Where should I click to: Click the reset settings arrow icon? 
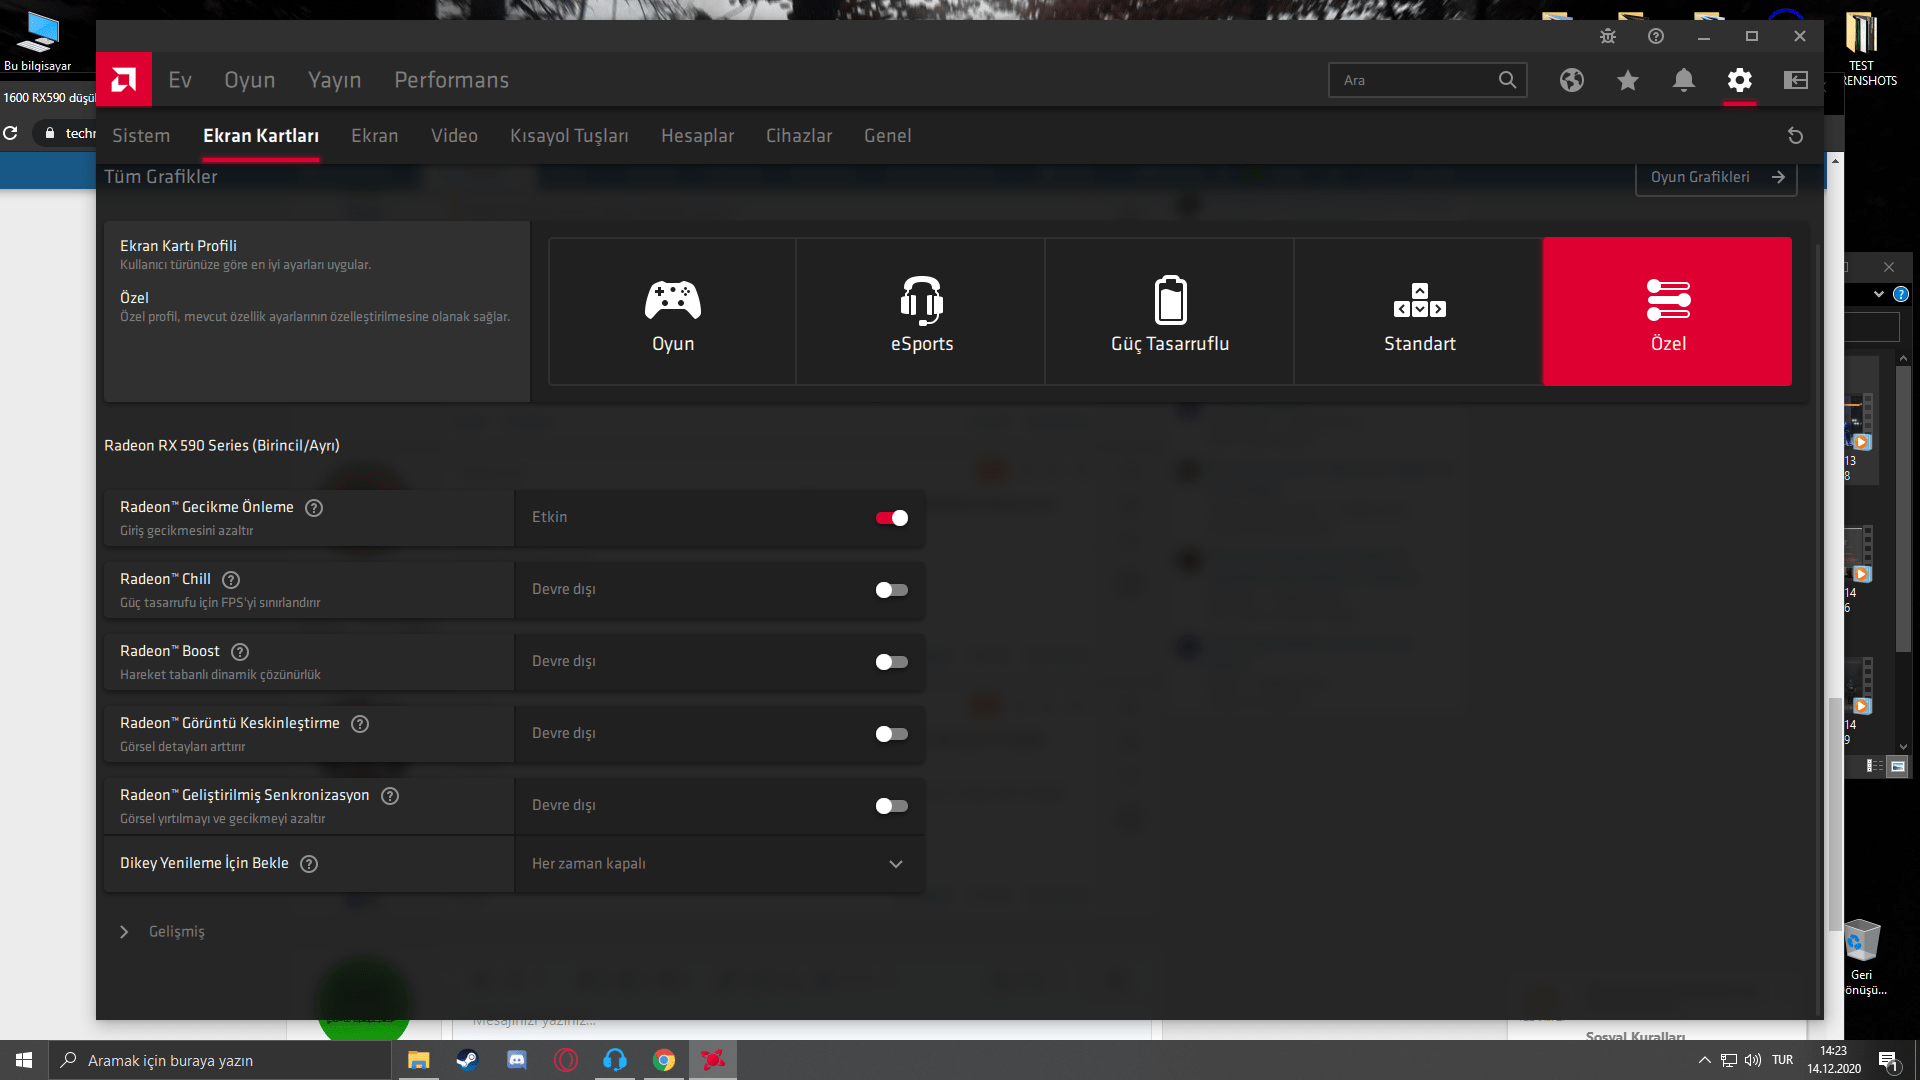click(x=1795, y=136)
